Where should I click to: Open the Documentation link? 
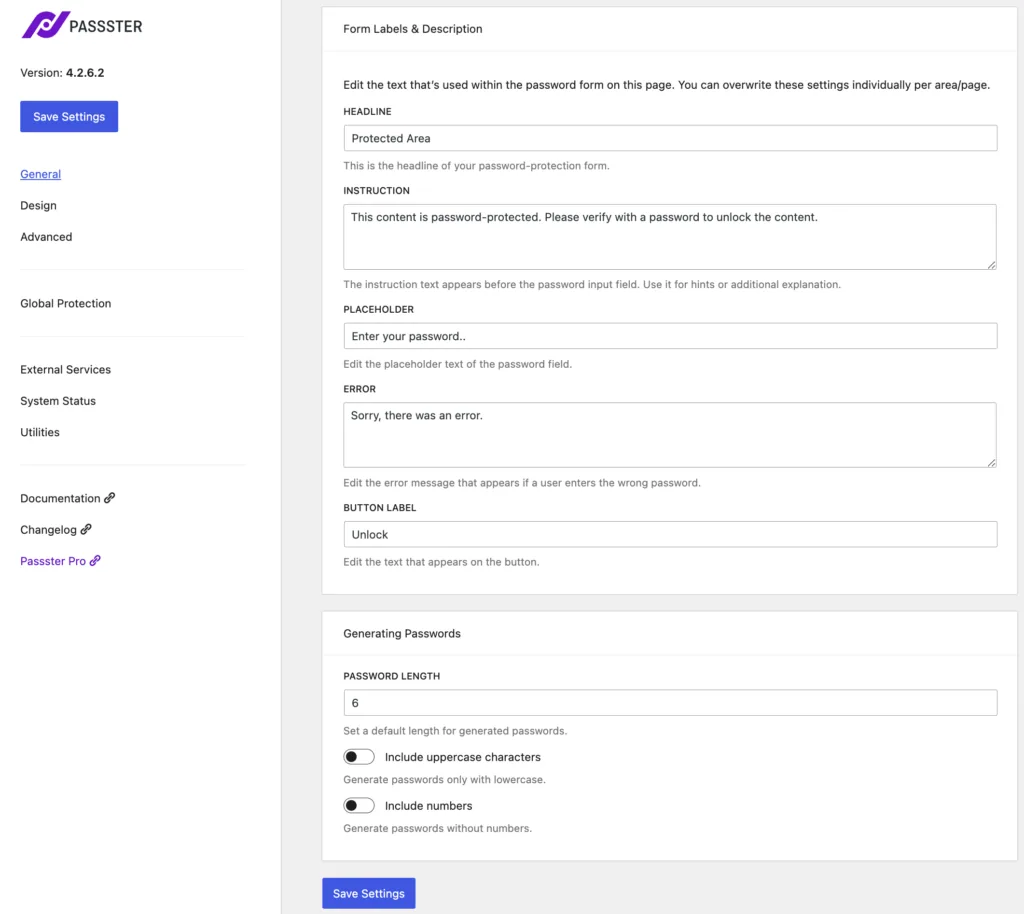(60, 498)
